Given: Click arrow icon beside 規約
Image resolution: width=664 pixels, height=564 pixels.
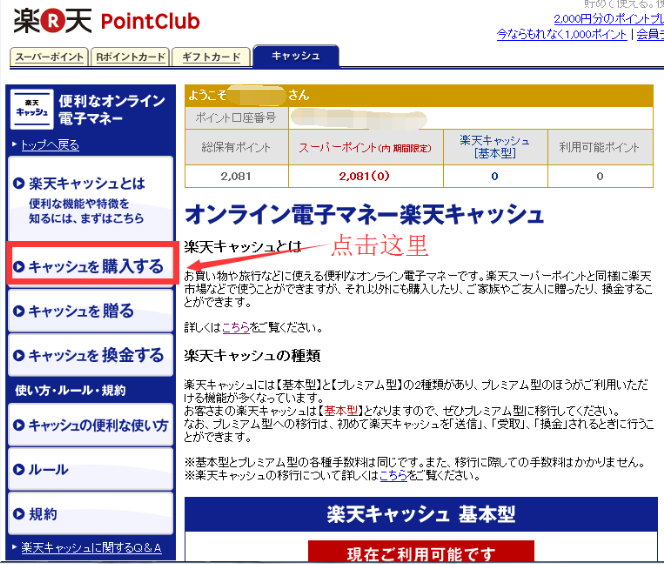Looking at the screenshot, I should pos(19,514).
